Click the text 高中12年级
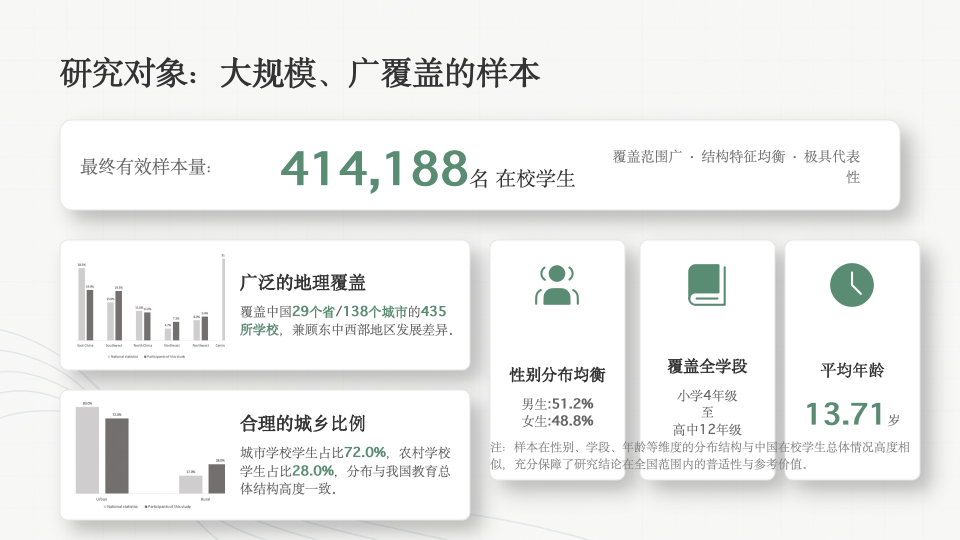 (x=707, y=430)
